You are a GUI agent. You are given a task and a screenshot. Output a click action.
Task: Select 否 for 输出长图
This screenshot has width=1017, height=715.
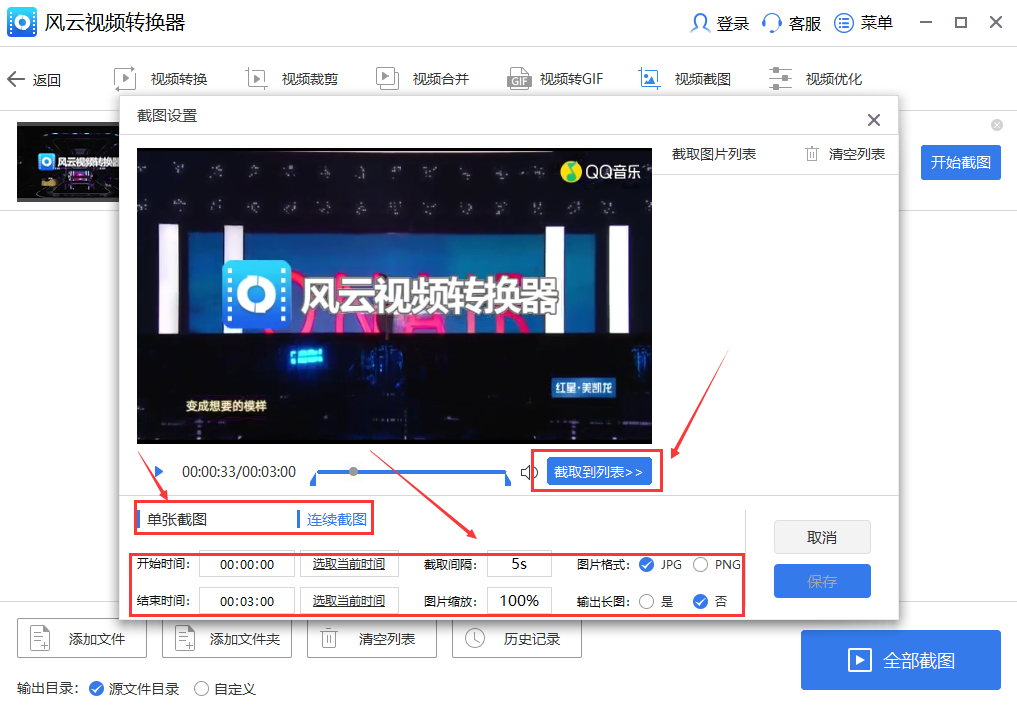(x=700, y=601)
